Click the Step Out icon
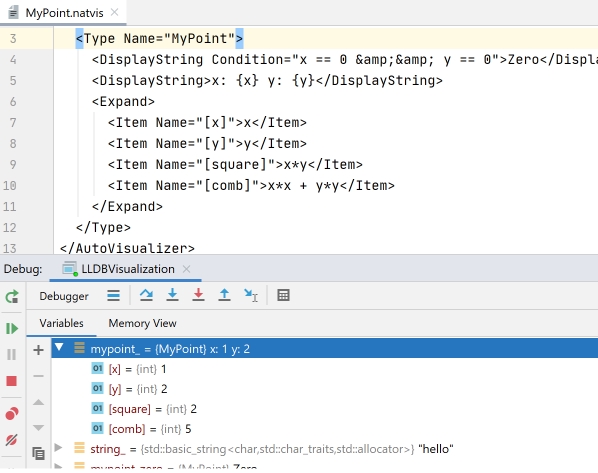The image size is (598, 473). click(x=224, y=295)
